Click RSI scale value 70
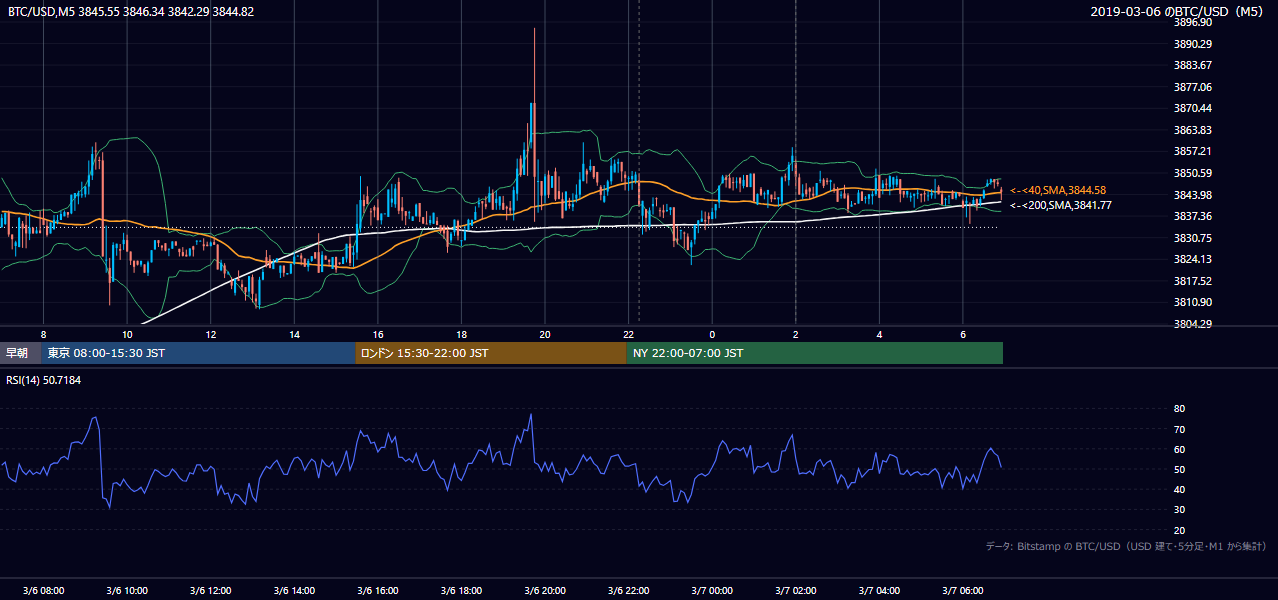Viewport: 1278px width, 600px height. click(1179, 429)
